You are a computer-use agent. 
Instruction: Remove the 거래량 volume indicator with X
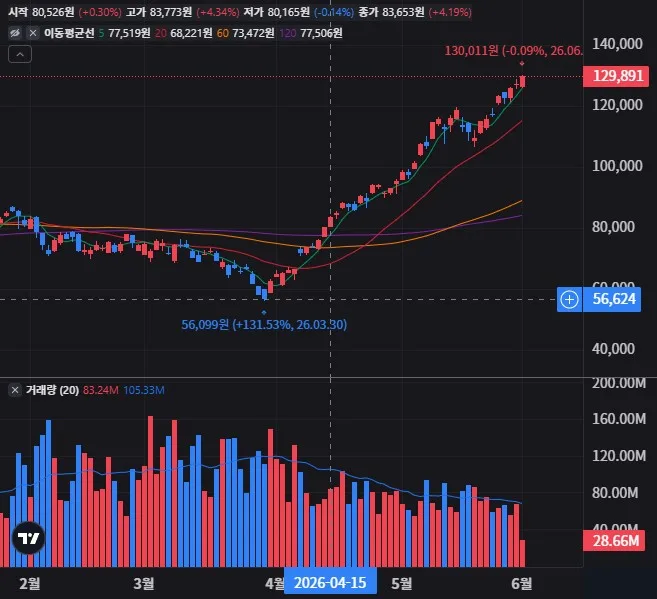point(15,390)
